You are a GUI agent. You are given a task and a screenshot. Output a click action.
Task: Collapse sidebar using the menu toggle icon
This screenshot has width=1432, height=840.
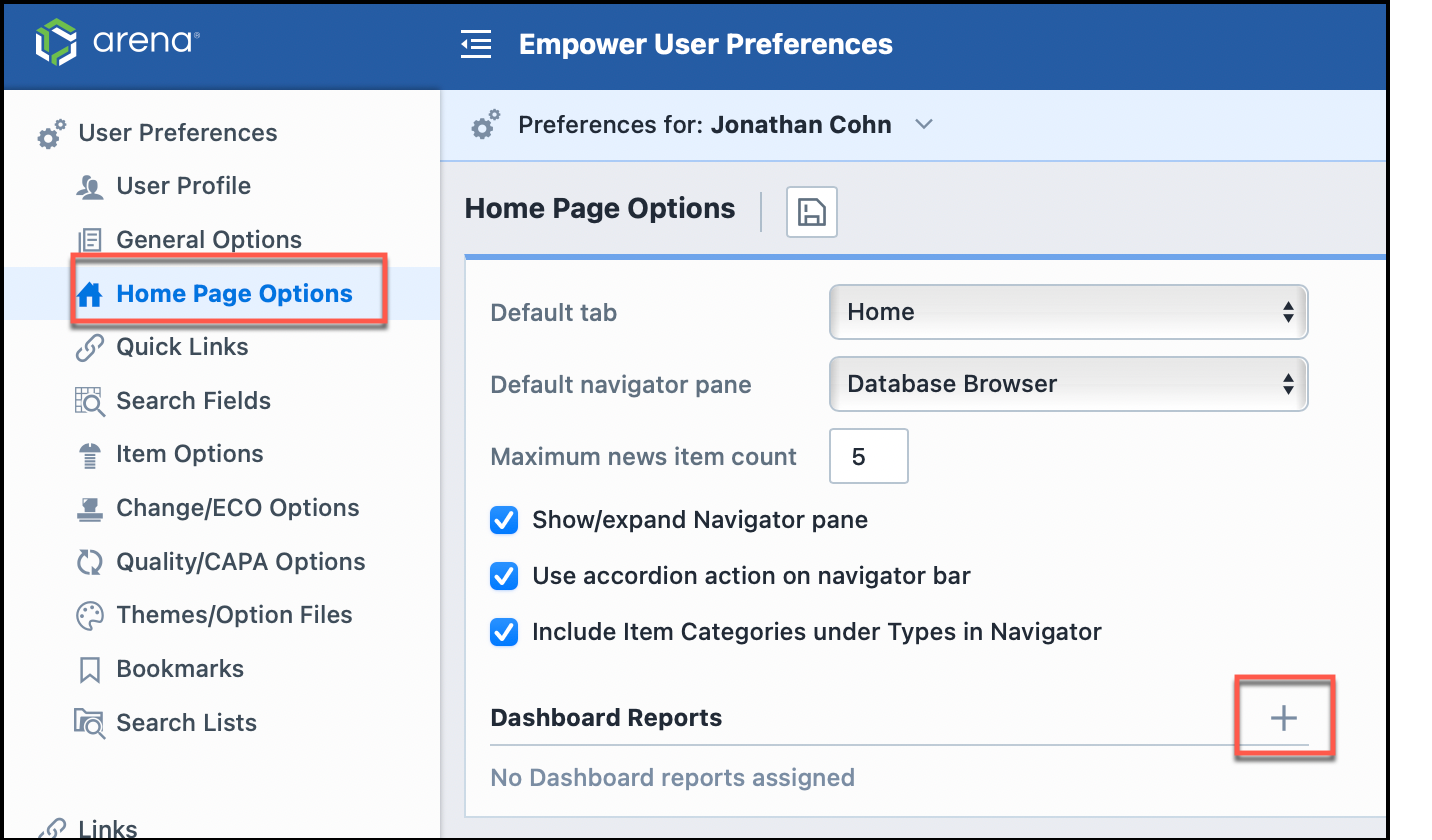pos(476,44)
